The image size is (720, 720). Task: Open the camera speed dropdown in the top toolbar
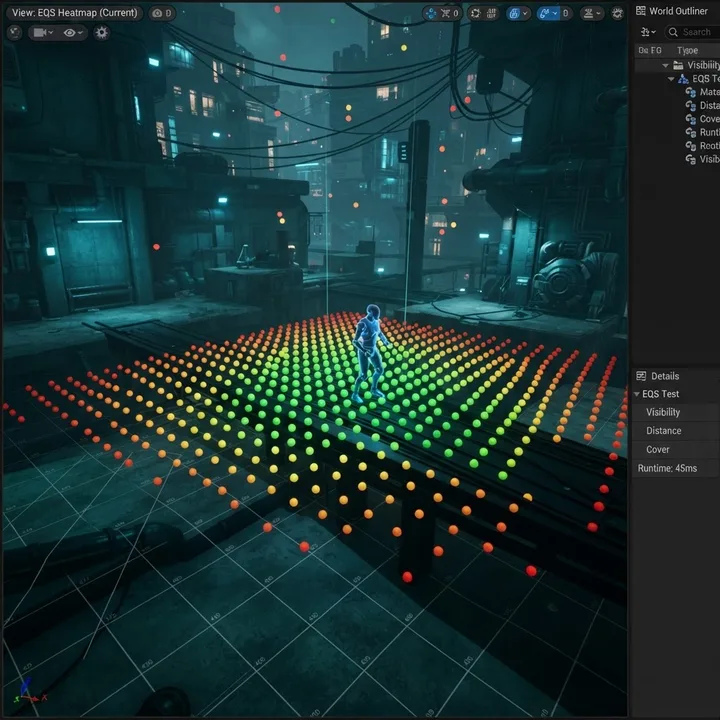coord(591,13)
